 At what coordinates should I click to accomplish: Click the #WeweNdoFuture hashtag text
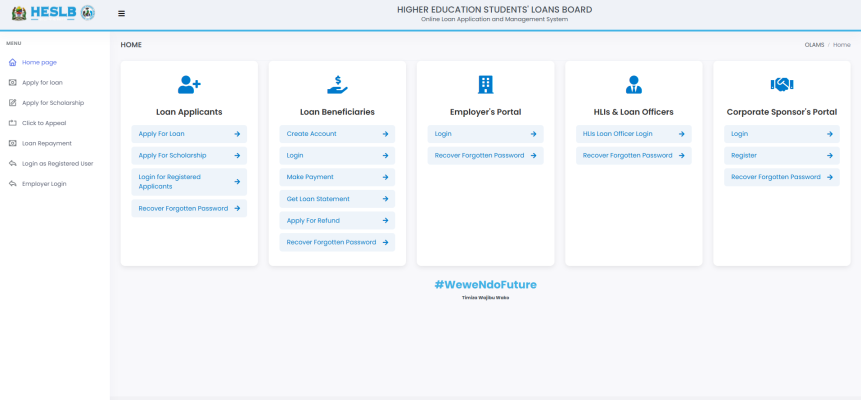click(485, 285)
